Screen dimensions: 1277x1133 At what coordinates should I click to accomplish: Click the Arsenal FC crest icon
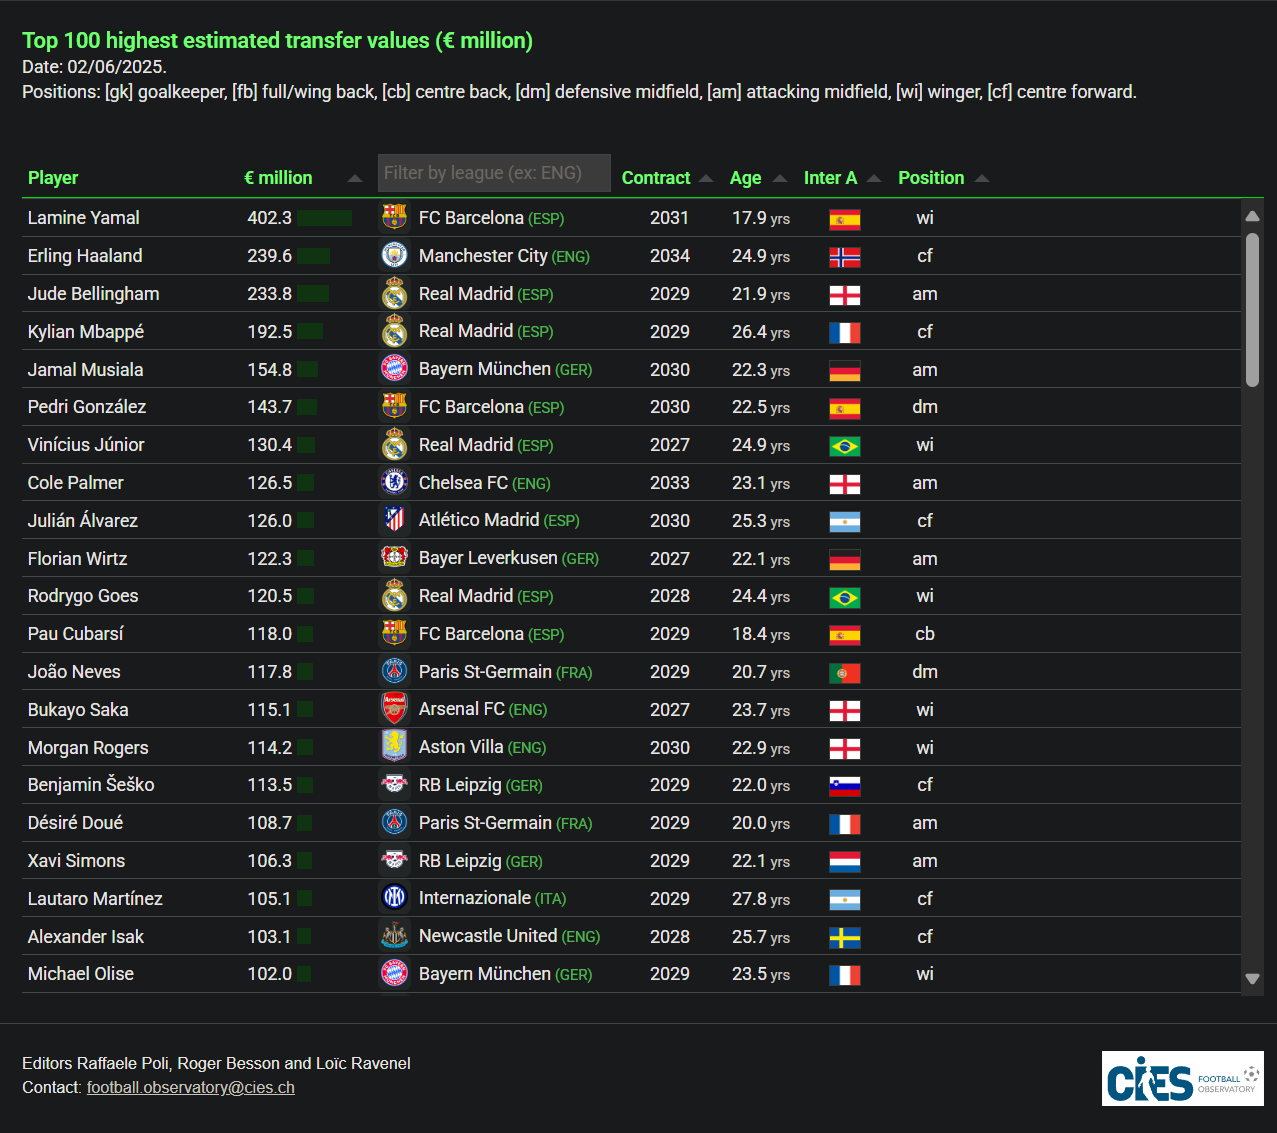(395, 709)
